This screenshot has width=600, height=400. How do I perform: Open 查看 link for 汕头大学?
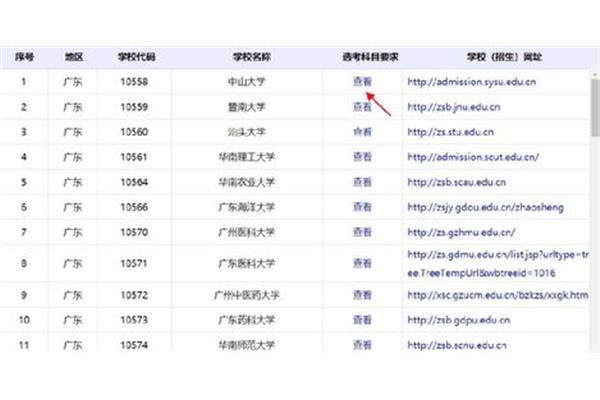pos(362,132)
